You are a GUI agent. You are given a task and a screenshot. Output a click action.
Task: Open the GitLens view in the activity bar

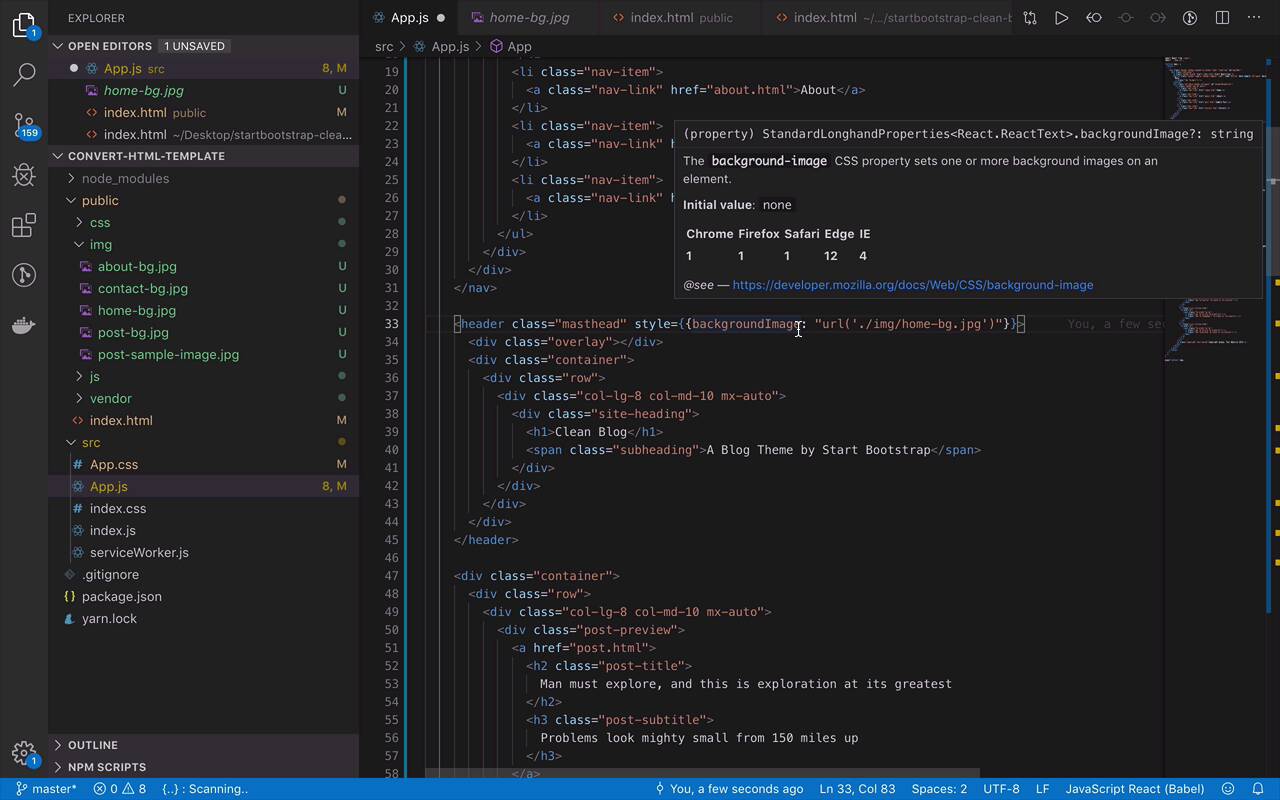pos(24,275)
